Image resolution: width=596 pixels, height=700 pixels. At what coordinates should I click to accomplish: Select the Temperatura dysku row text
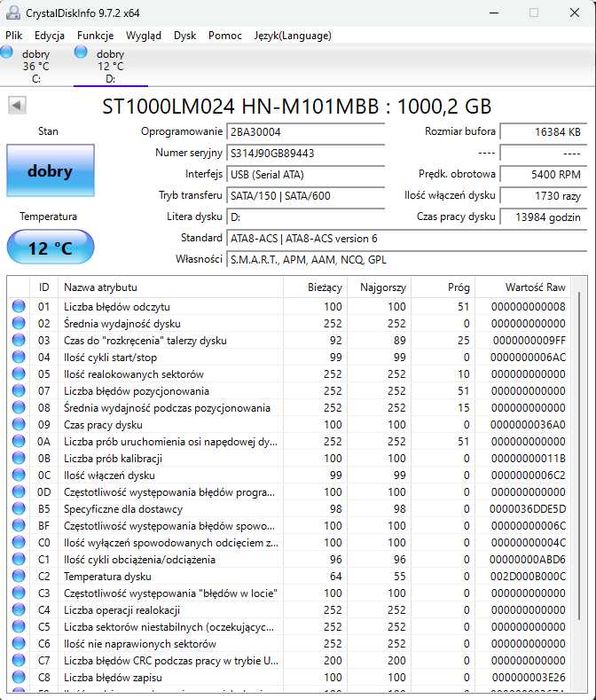click(107, 576)
